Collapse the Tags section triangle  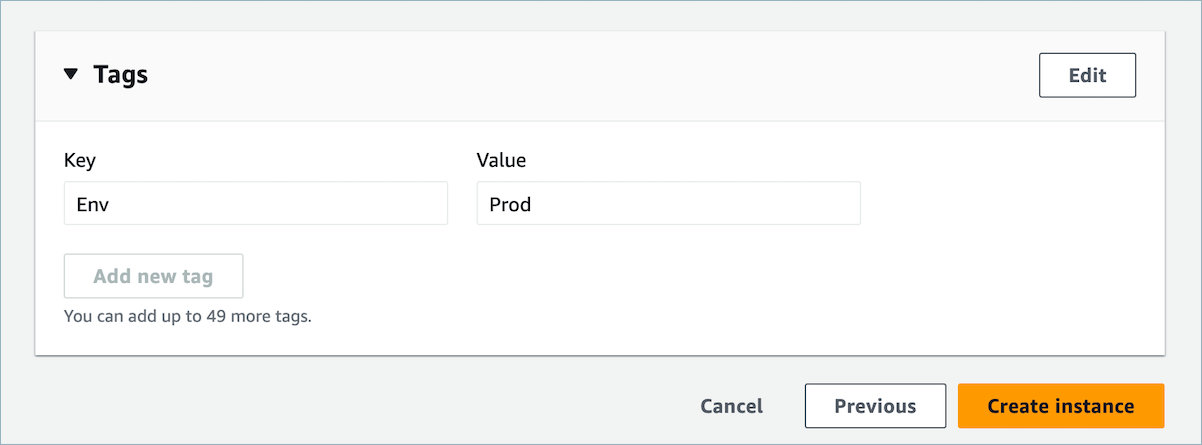(x=70, y=75)
